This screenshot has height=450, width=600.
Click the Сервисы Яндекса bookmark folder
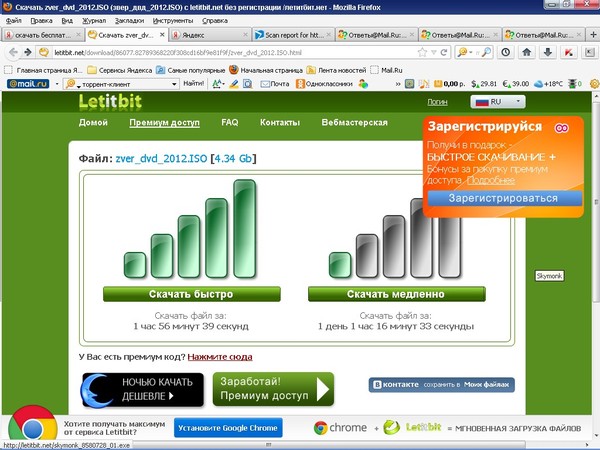119,70
